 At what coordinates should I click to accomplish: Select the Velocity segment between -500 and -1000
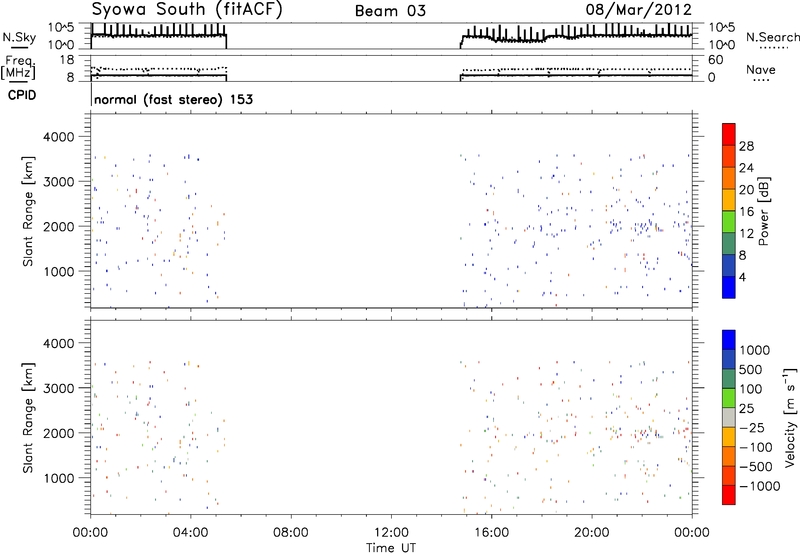729,475
